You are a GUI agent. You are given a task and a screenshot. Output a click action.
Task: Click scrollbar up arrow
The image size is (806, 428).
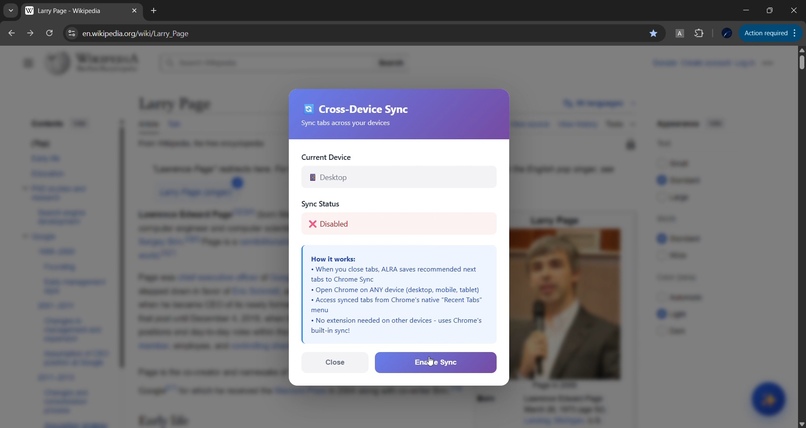[x=801, y=50]
